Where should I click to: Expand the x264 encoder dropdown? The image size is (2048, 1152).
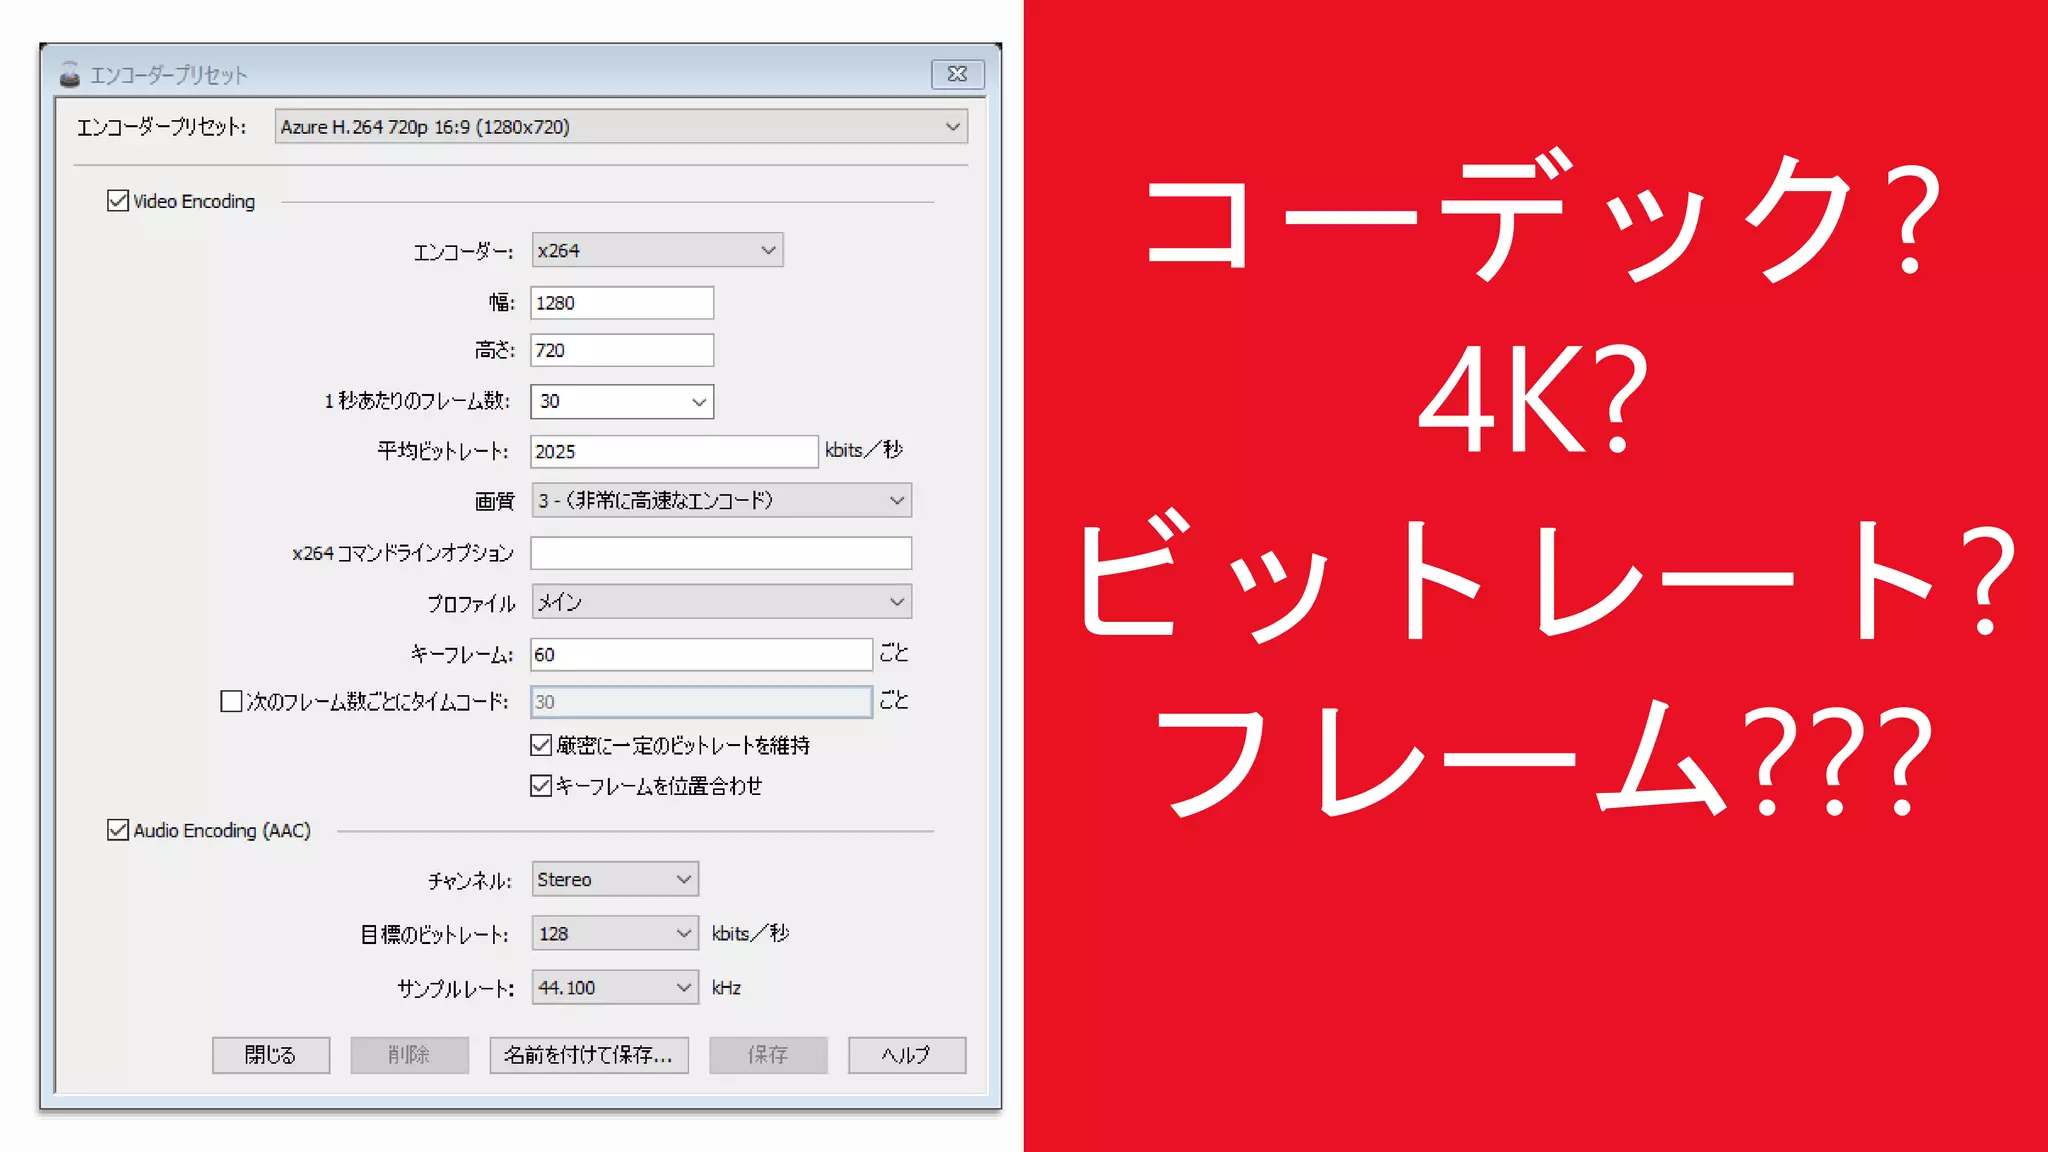tap(656, 250)
